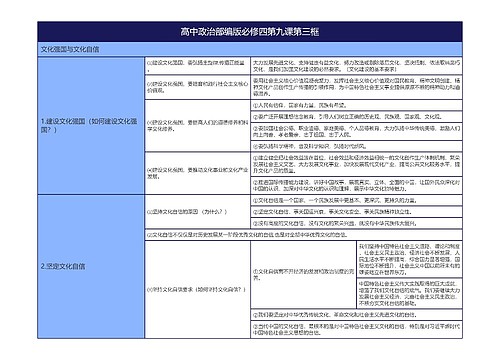Click the cell about 社会主义核心价值观凝魂聚力

tap(356, 87)
